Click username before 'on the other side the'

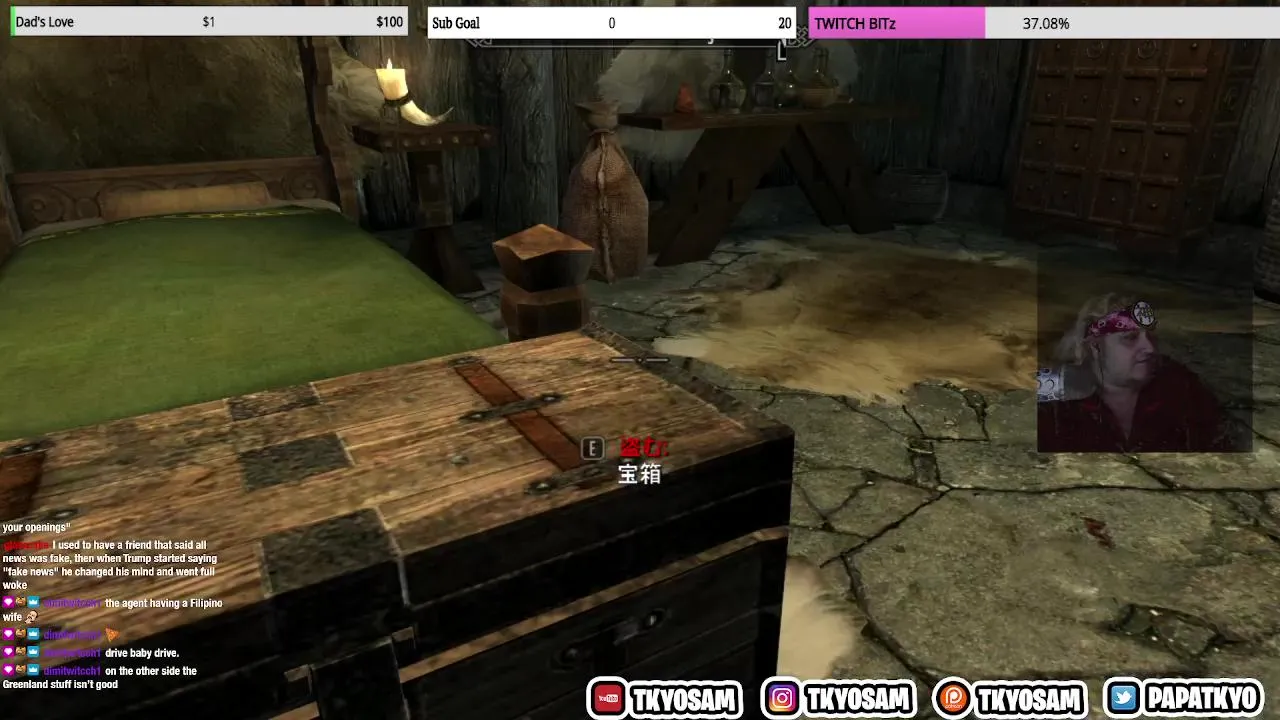72,671
